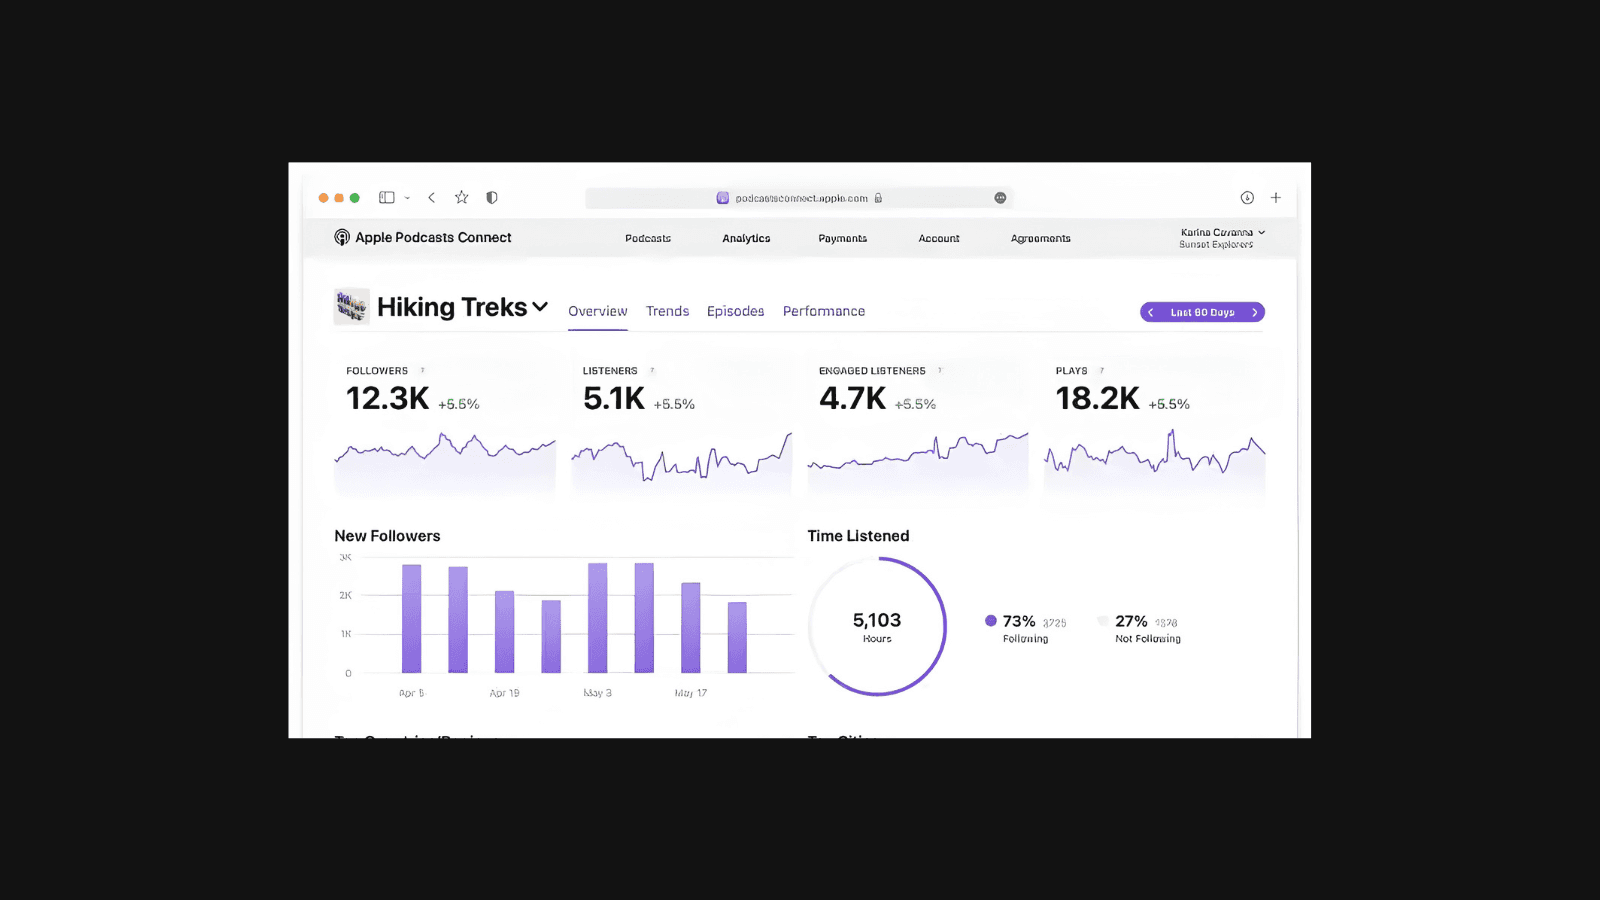This screenshot has height=900, width=1600.
Task: Click the Not Following legend dot
Action: coord(1103,621)
